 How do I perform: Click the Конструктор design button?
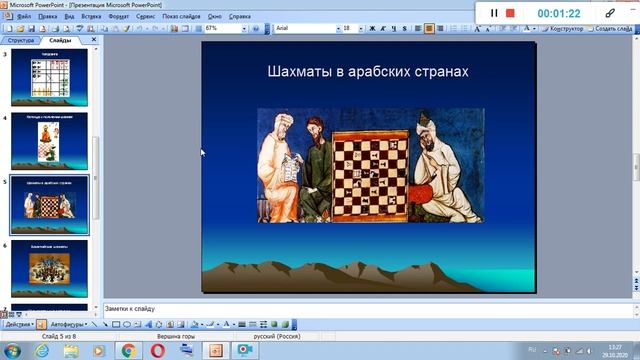[x=562, y=29]
